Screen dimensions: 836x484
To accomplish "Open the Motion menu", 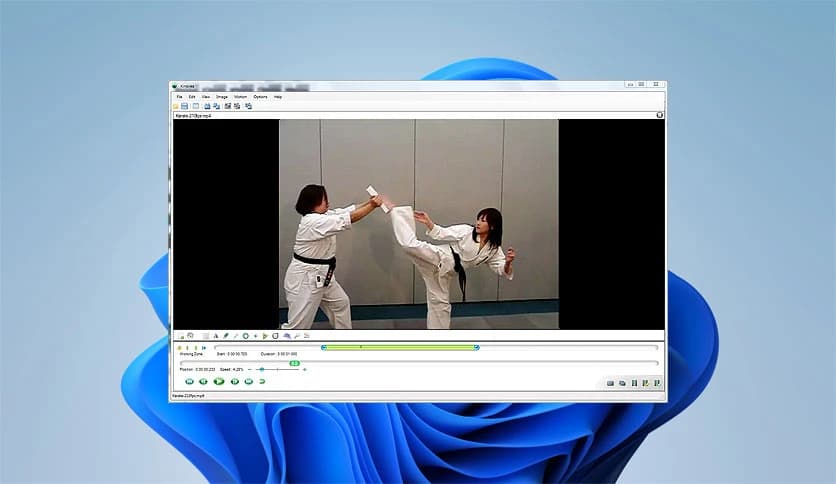I will point(240,97).
